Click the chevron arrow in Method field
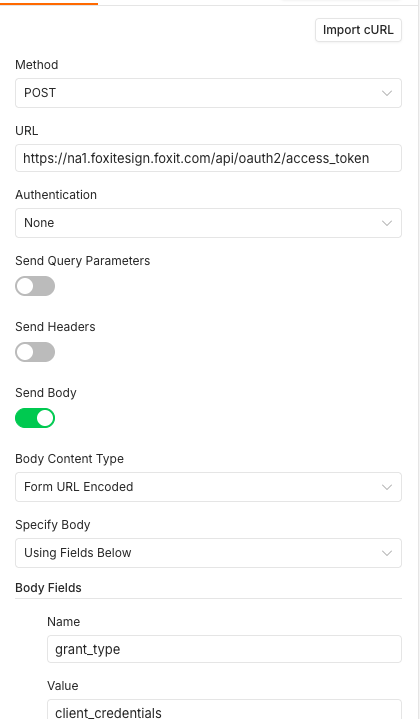Viewport: 420px width, 719px height. pyautogui.click(x=387, y=93)
